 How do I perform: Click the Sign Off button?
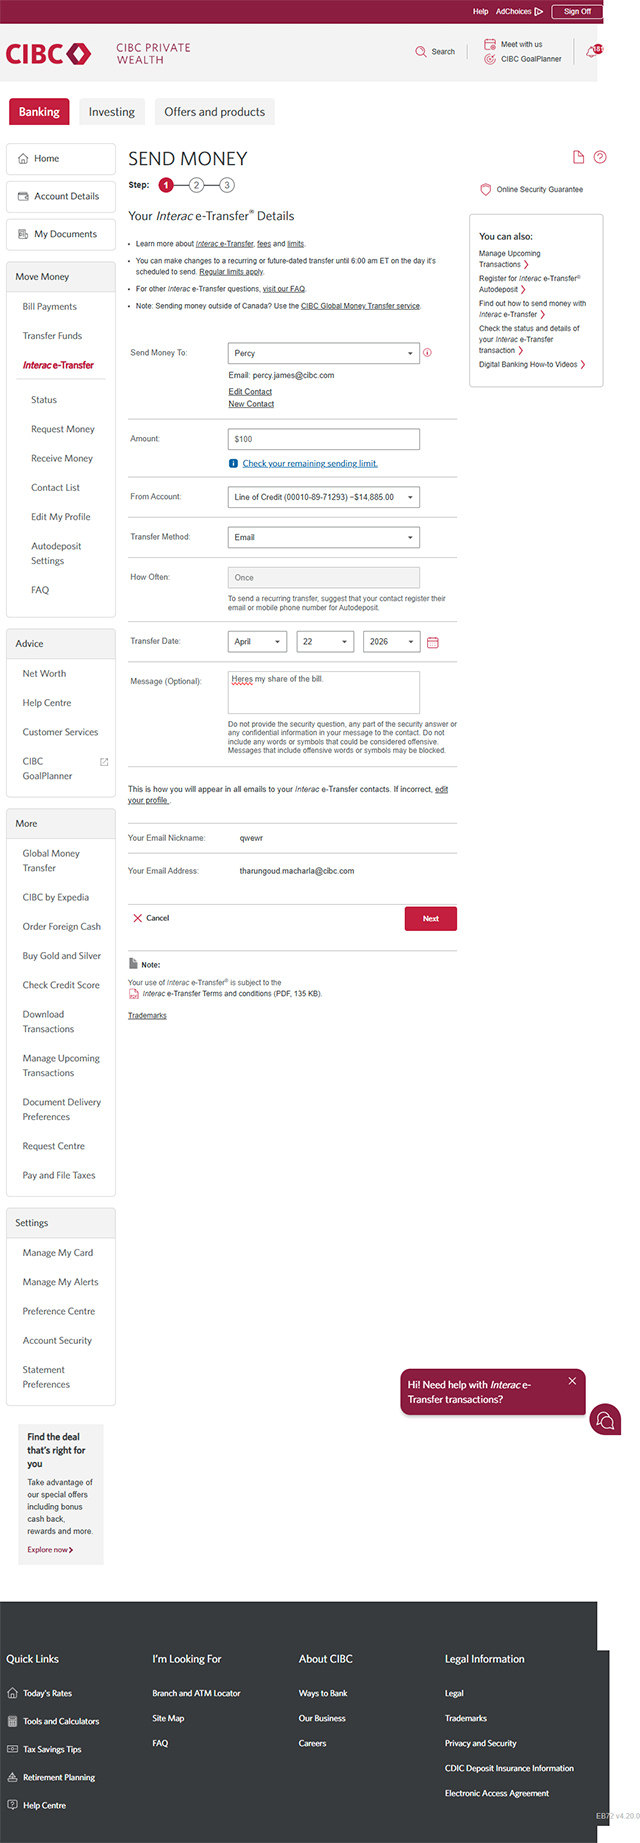(x=577, y=12)
